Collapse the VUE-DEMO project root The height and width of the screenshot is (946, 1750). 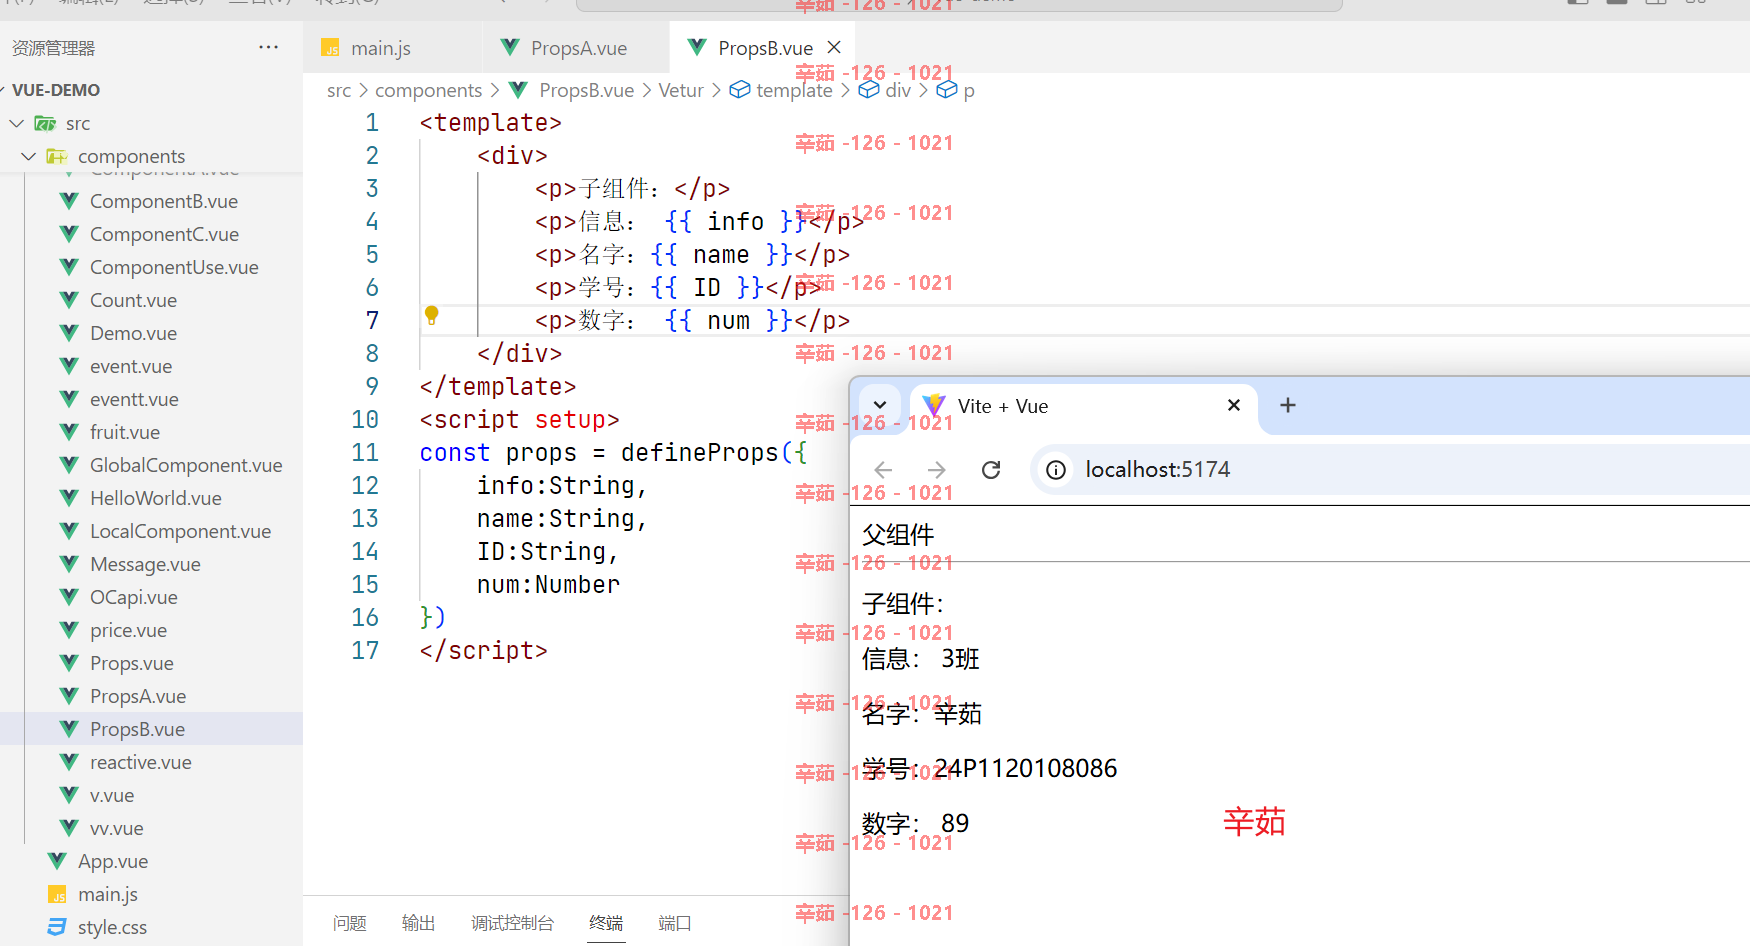(56, 90)
